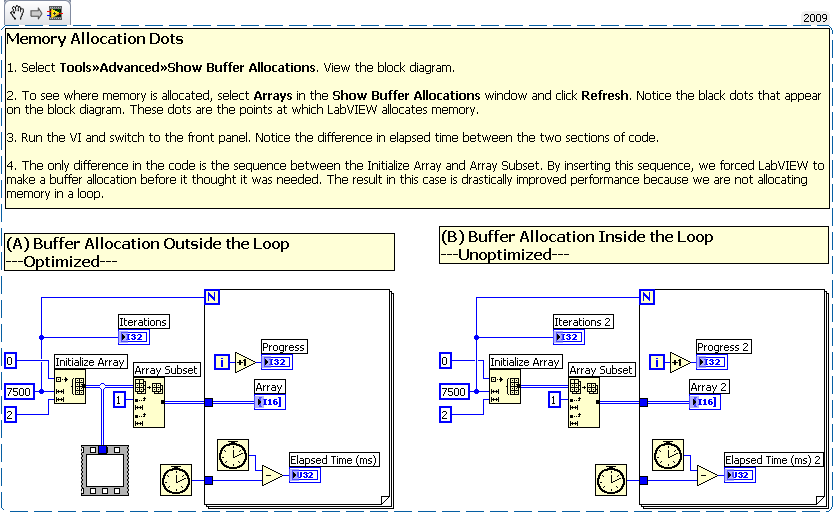Click the subtract node in loop B
834x513 pixels.
pyautogui.click(x=708, y=475)
